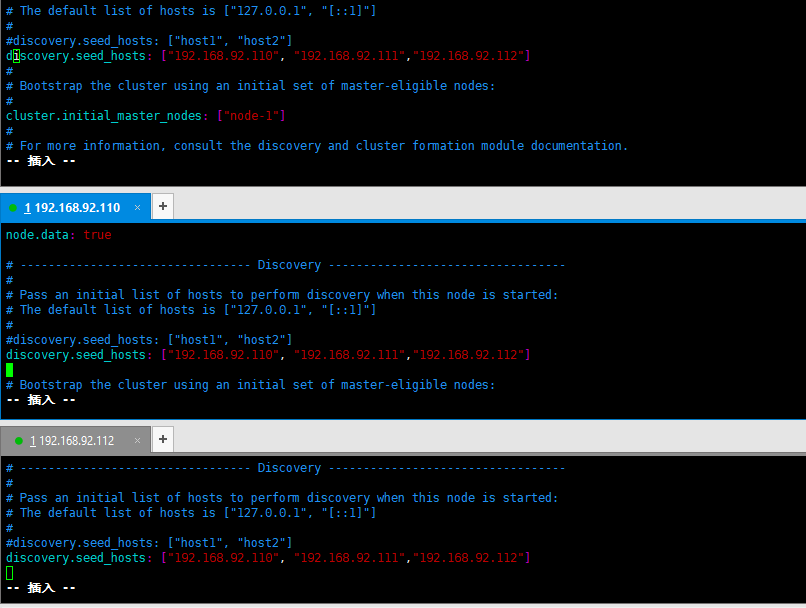Click commented #discovery.seed_hosts line in middle pane
806x608 pixels.
tap(149, 340)
